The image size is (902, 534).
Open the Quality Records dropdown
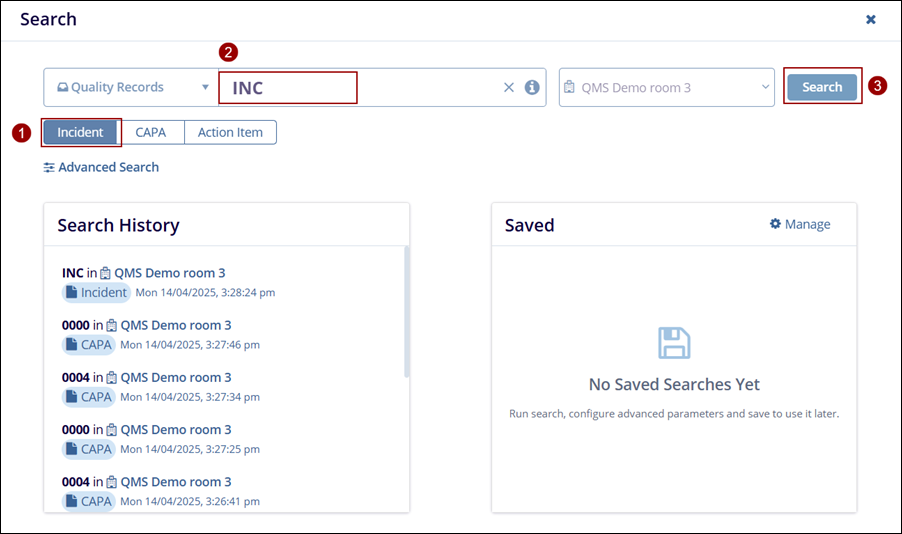pos(130,88)
